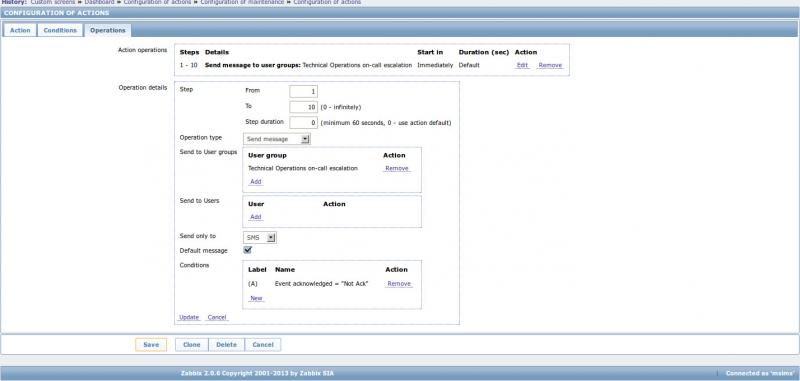Viewport: 800px width, 381px height.
Task: Click the 'Immediately' Start in value
Action: 435,65
